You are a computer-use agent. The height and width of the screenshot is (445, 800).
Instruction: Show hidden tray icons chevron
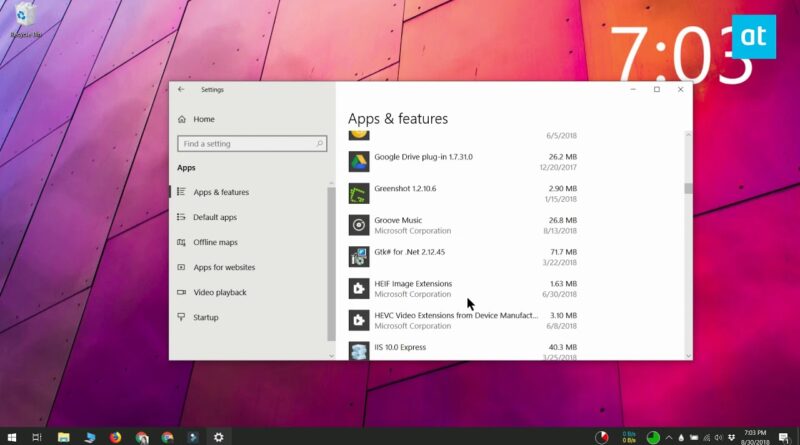tap(669, 438)
